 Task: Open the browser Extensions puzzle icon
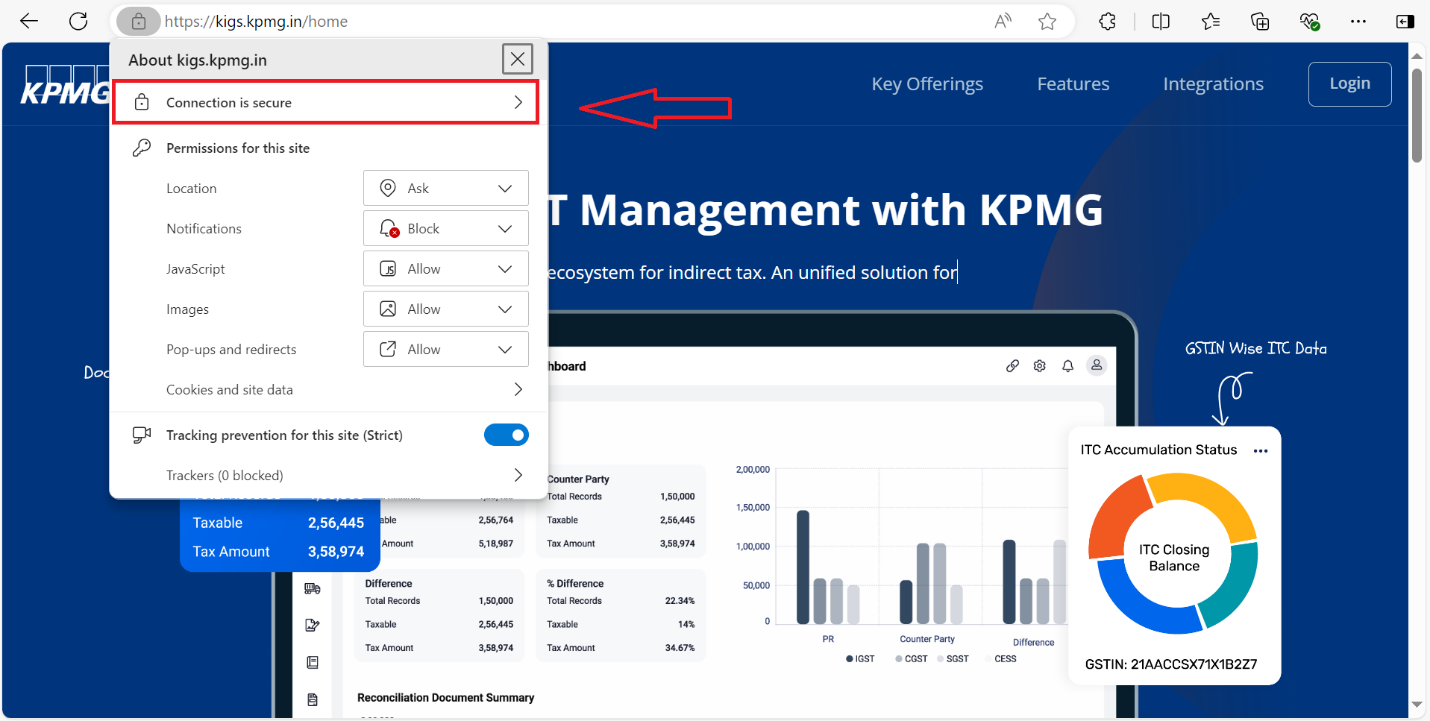click(x=1108, y=21)
